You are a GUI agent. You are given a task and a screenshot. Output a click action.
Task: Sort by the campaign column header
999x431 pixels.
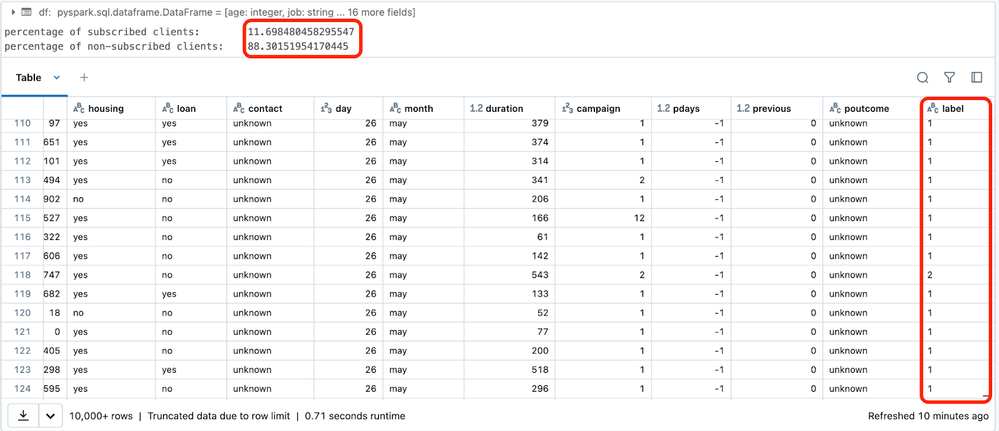(599, 108)
